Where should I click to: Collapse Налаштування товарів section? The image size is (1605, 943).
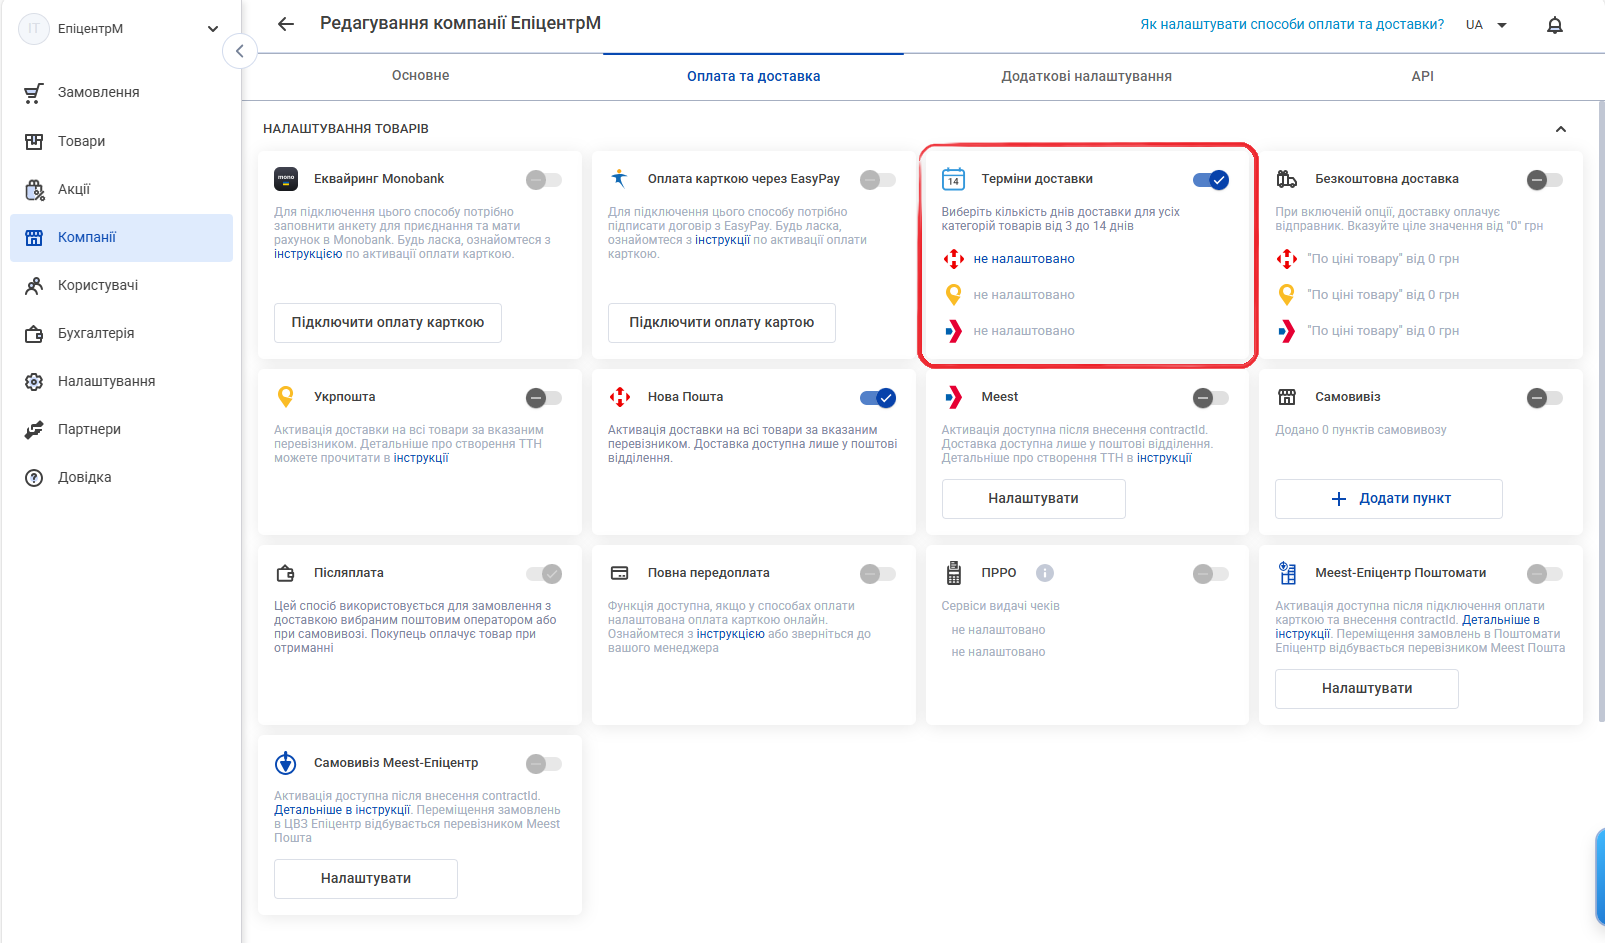1561,129
